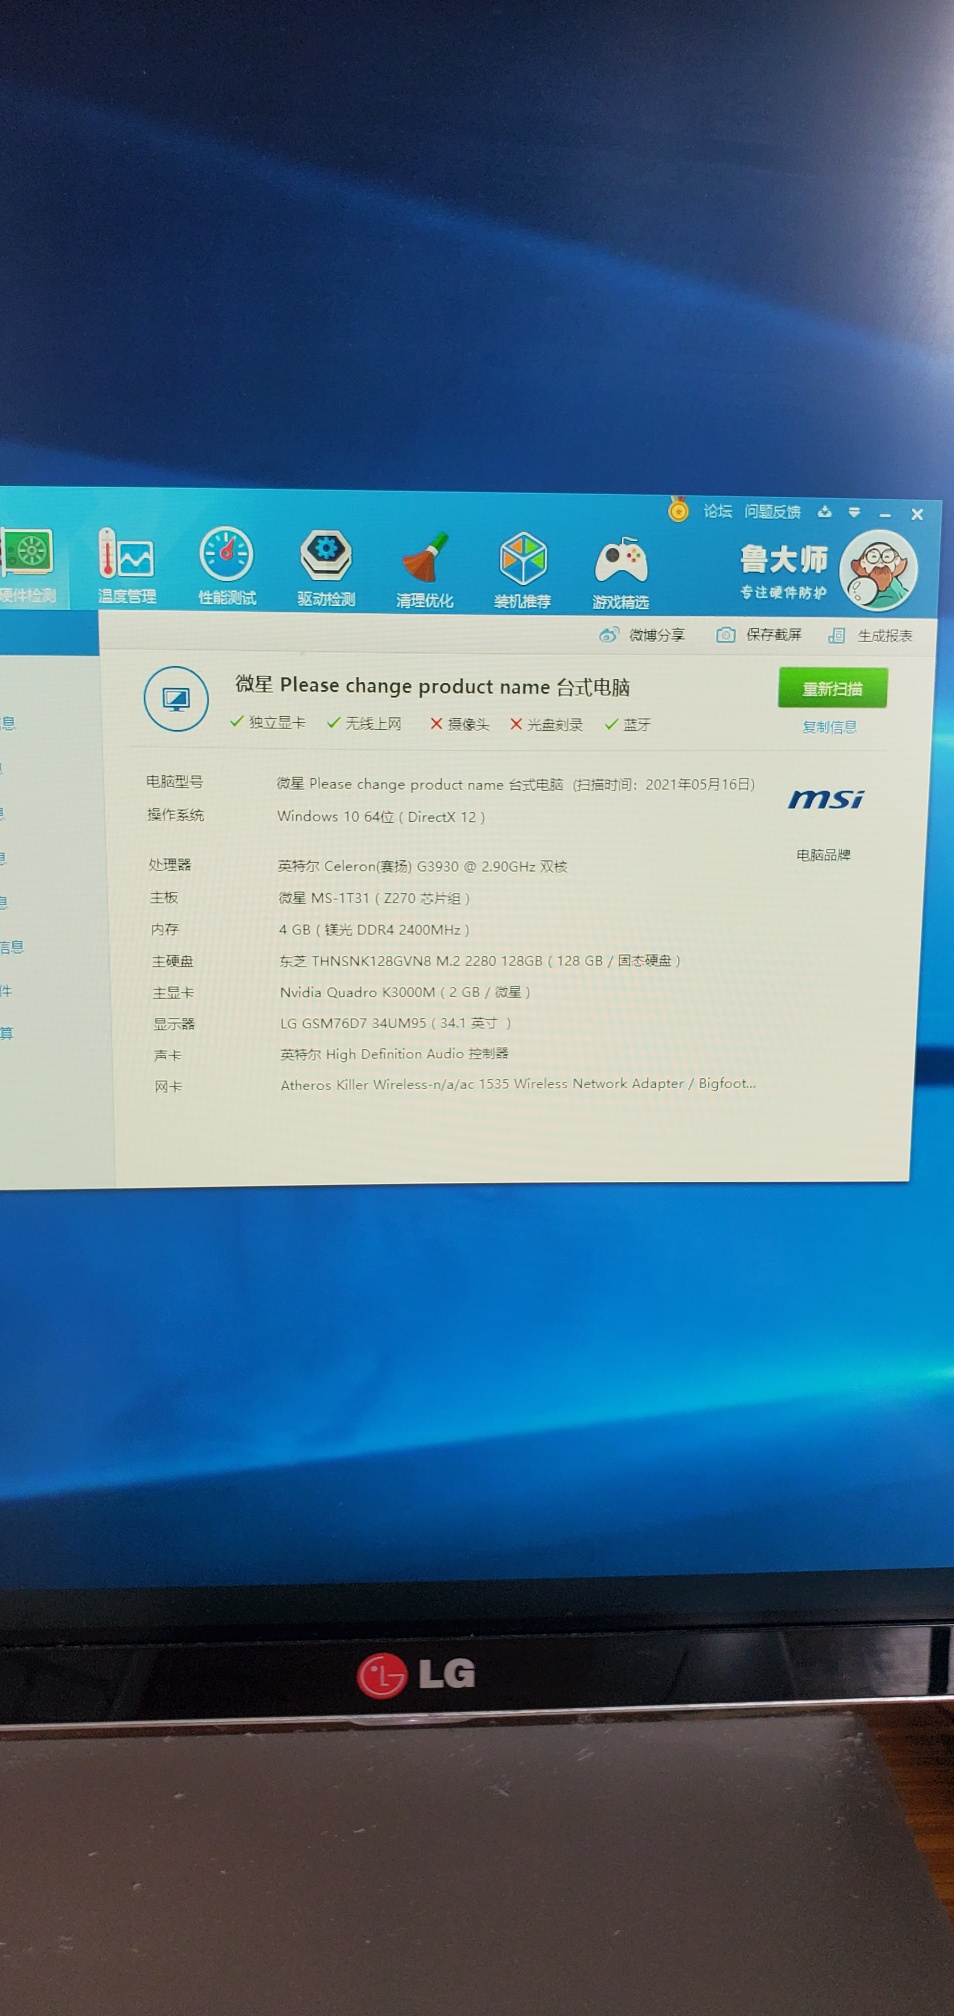Open the 硬件检测 hardware detection tab
The width and height of the screenshot is (954, 2016).
click(x=28, y=567)
